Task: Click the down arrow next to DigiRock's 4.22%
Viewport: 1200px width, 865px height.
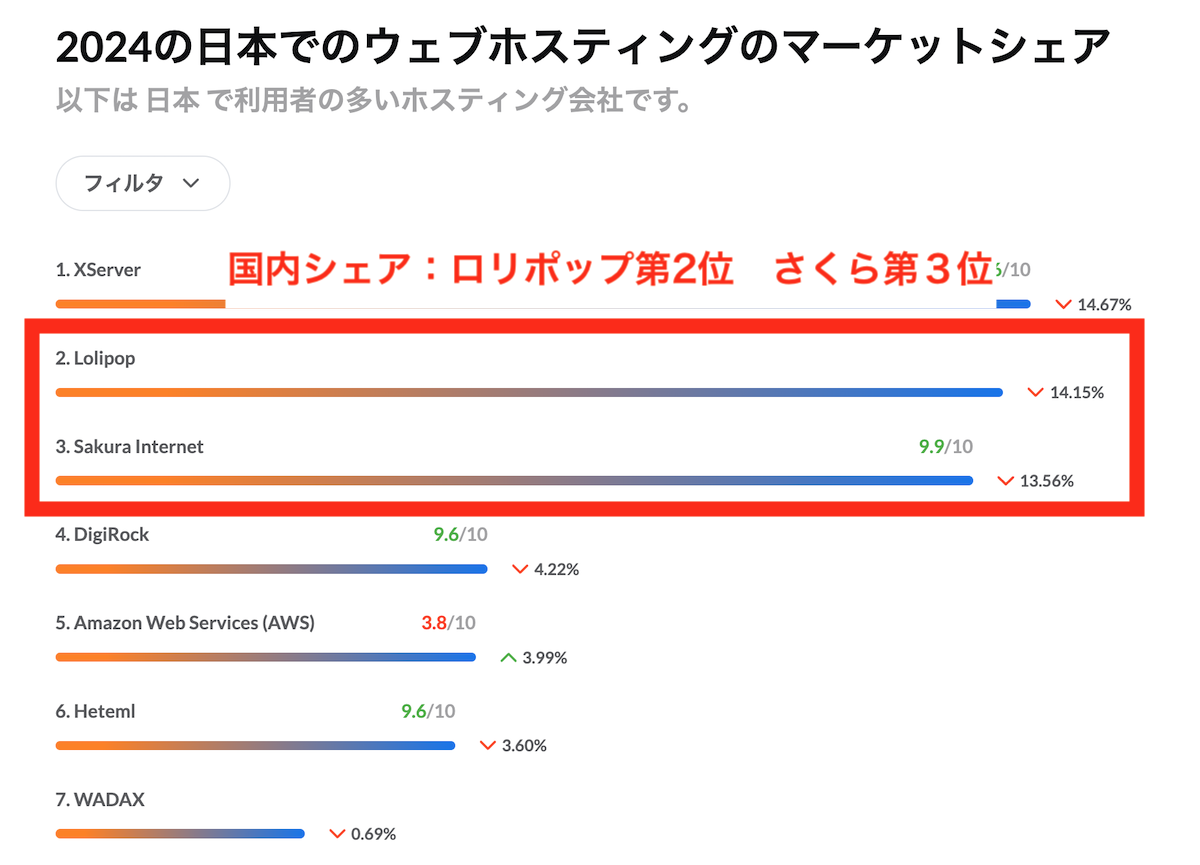Action: click(519, 568)
